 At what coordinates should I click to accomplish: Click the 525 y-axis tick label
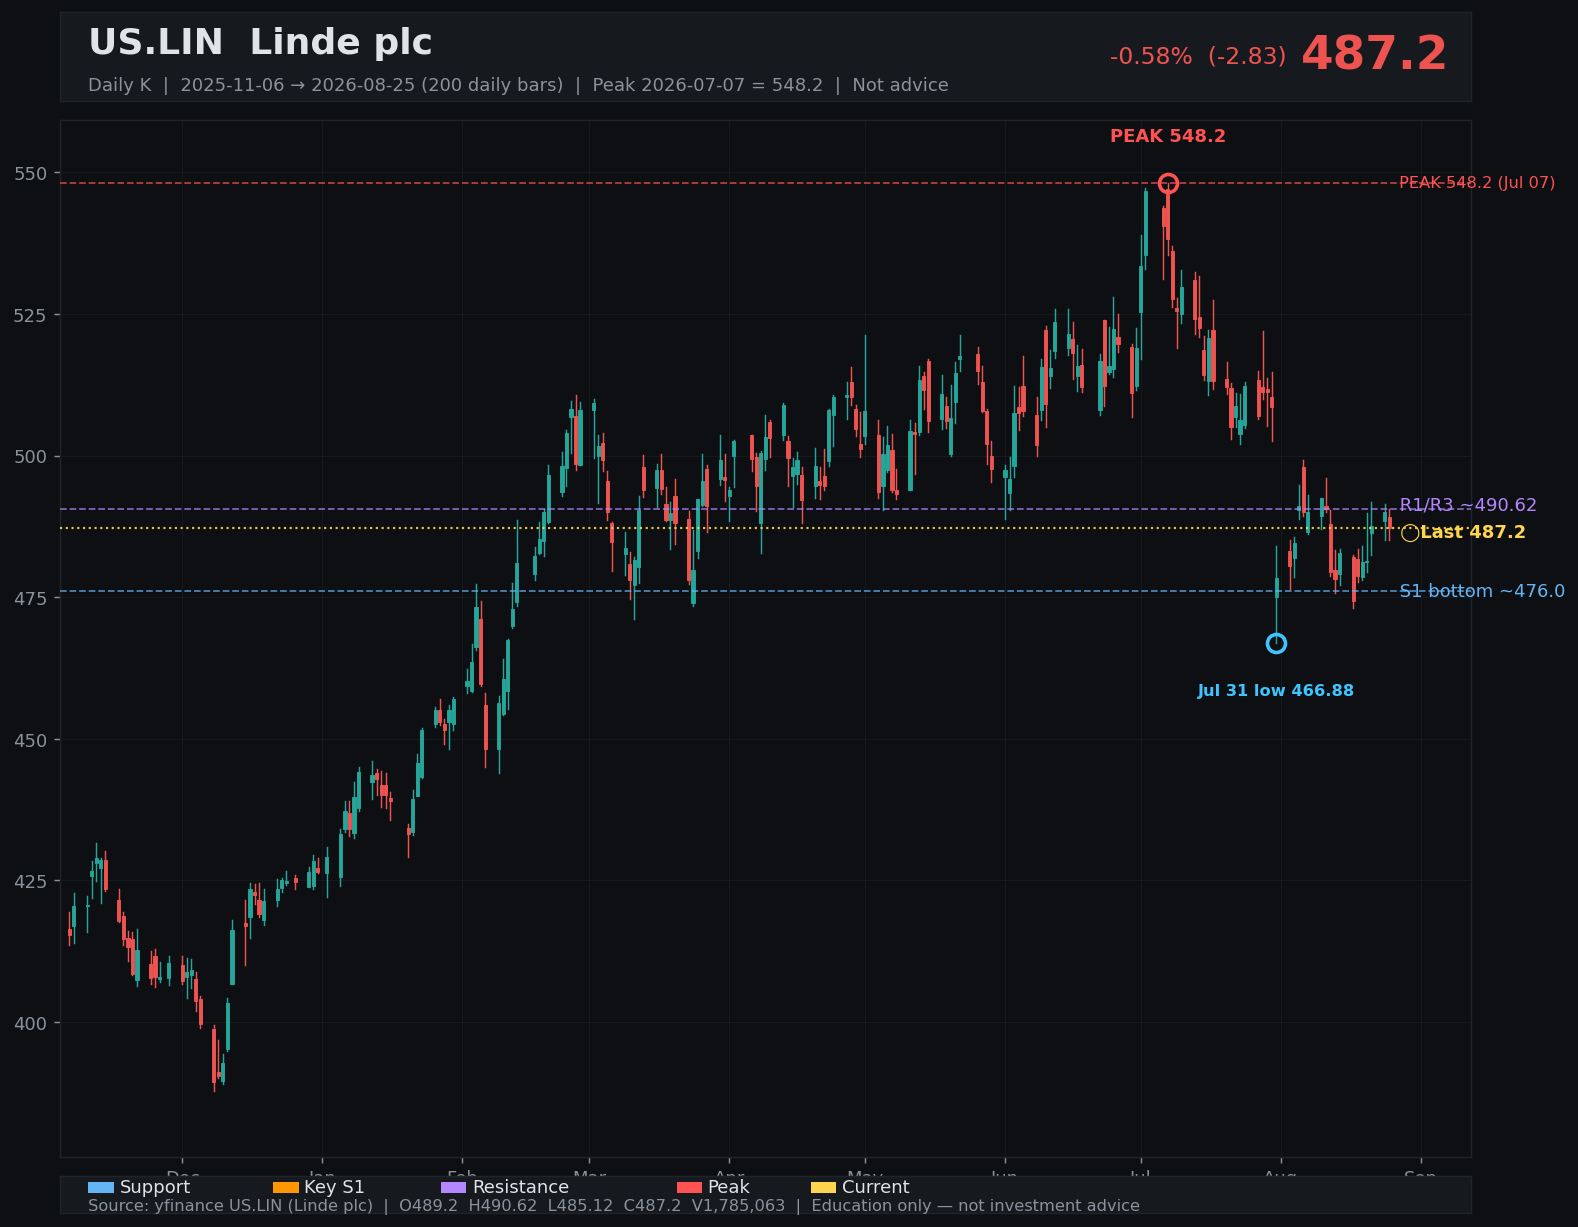pyautogui.click(x=30, y=315)
